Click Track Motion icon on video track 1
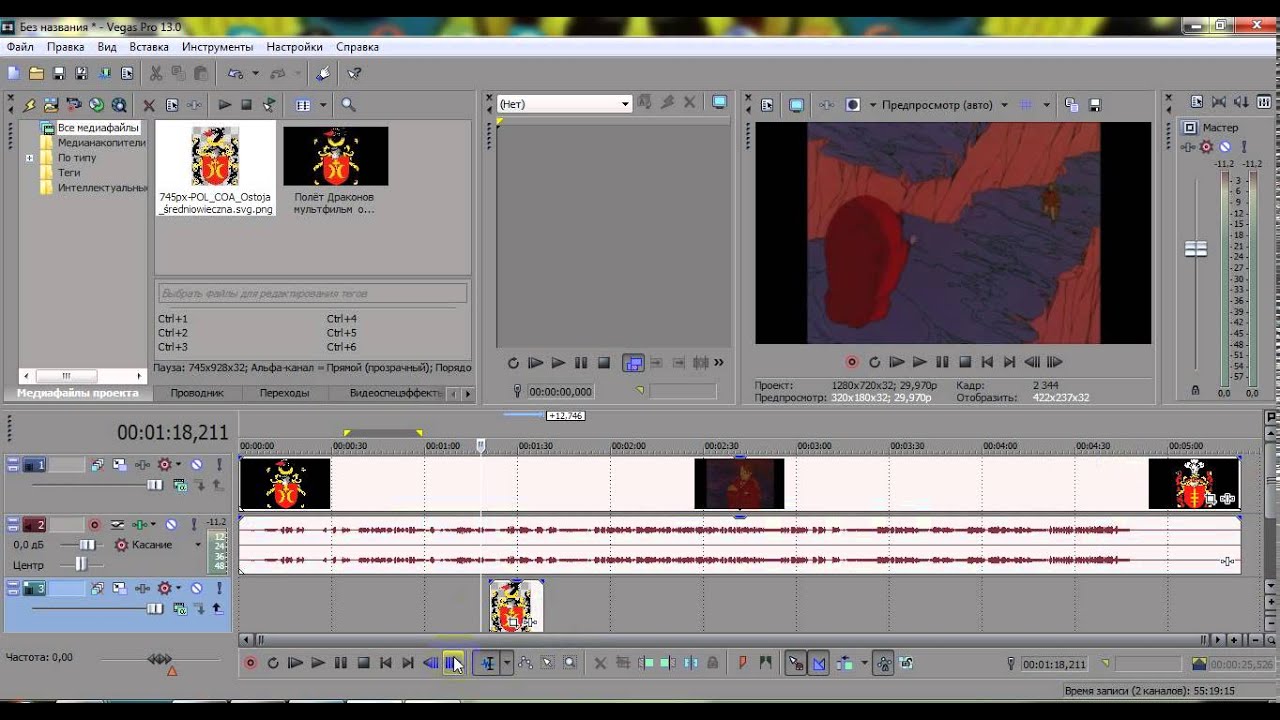Image resolution: width=1280 pixels, height=720 pixels. tap(120, 464)
